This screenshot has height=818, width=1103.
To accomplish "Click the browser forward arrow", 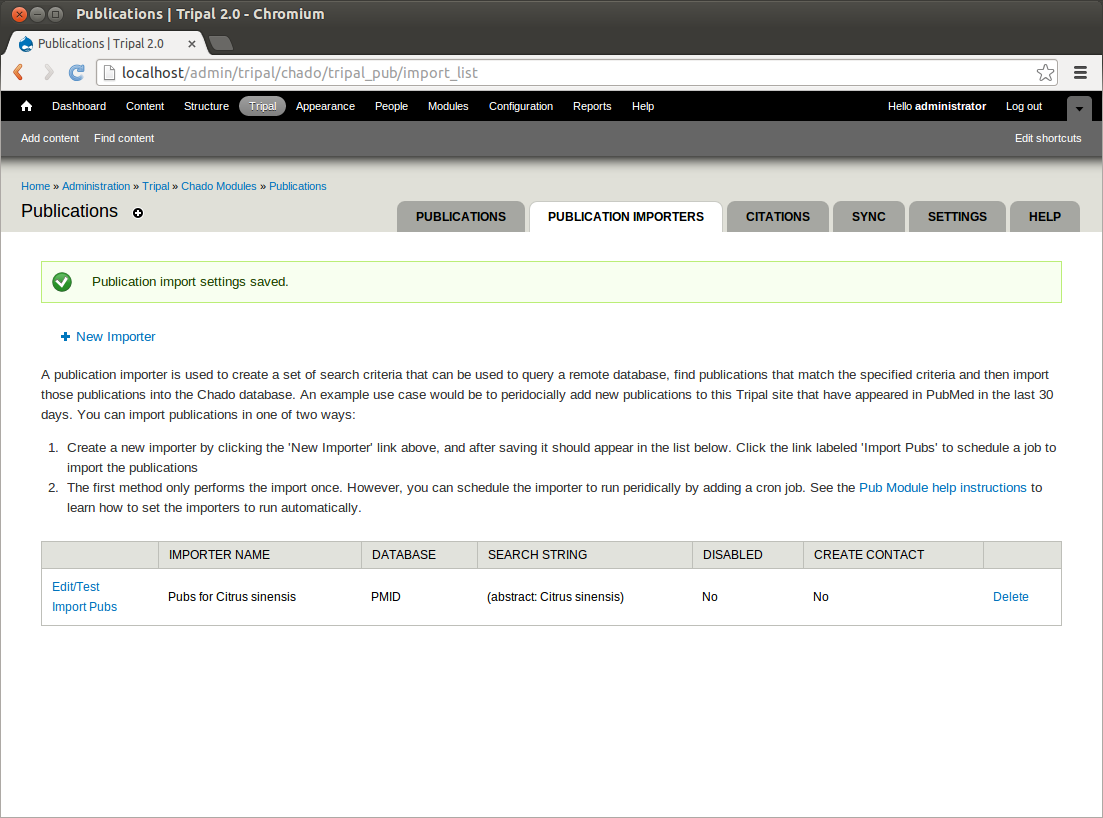I will (47, 72).
